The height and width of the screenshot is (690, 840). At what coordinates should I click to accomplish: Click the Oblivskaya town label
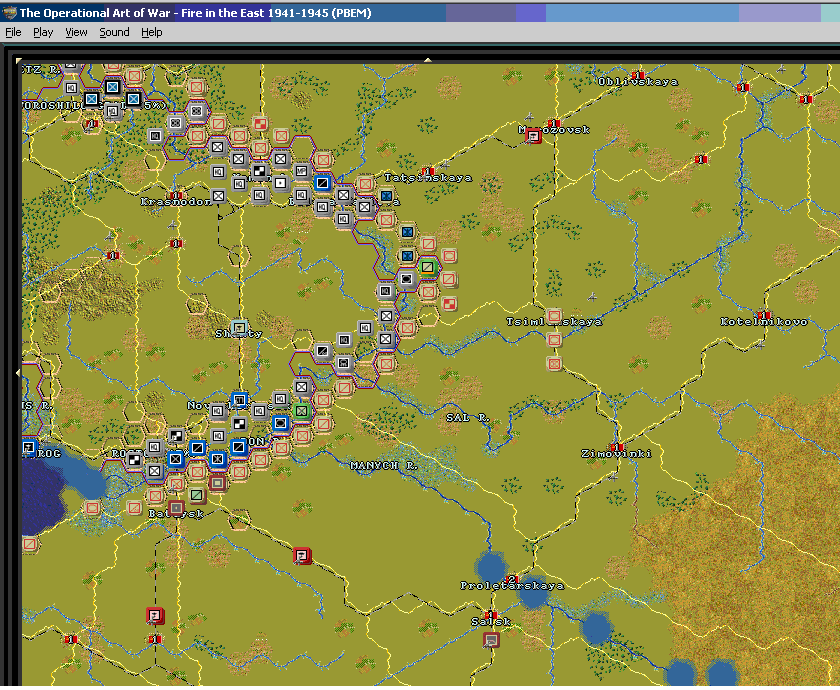click(638, 82)
